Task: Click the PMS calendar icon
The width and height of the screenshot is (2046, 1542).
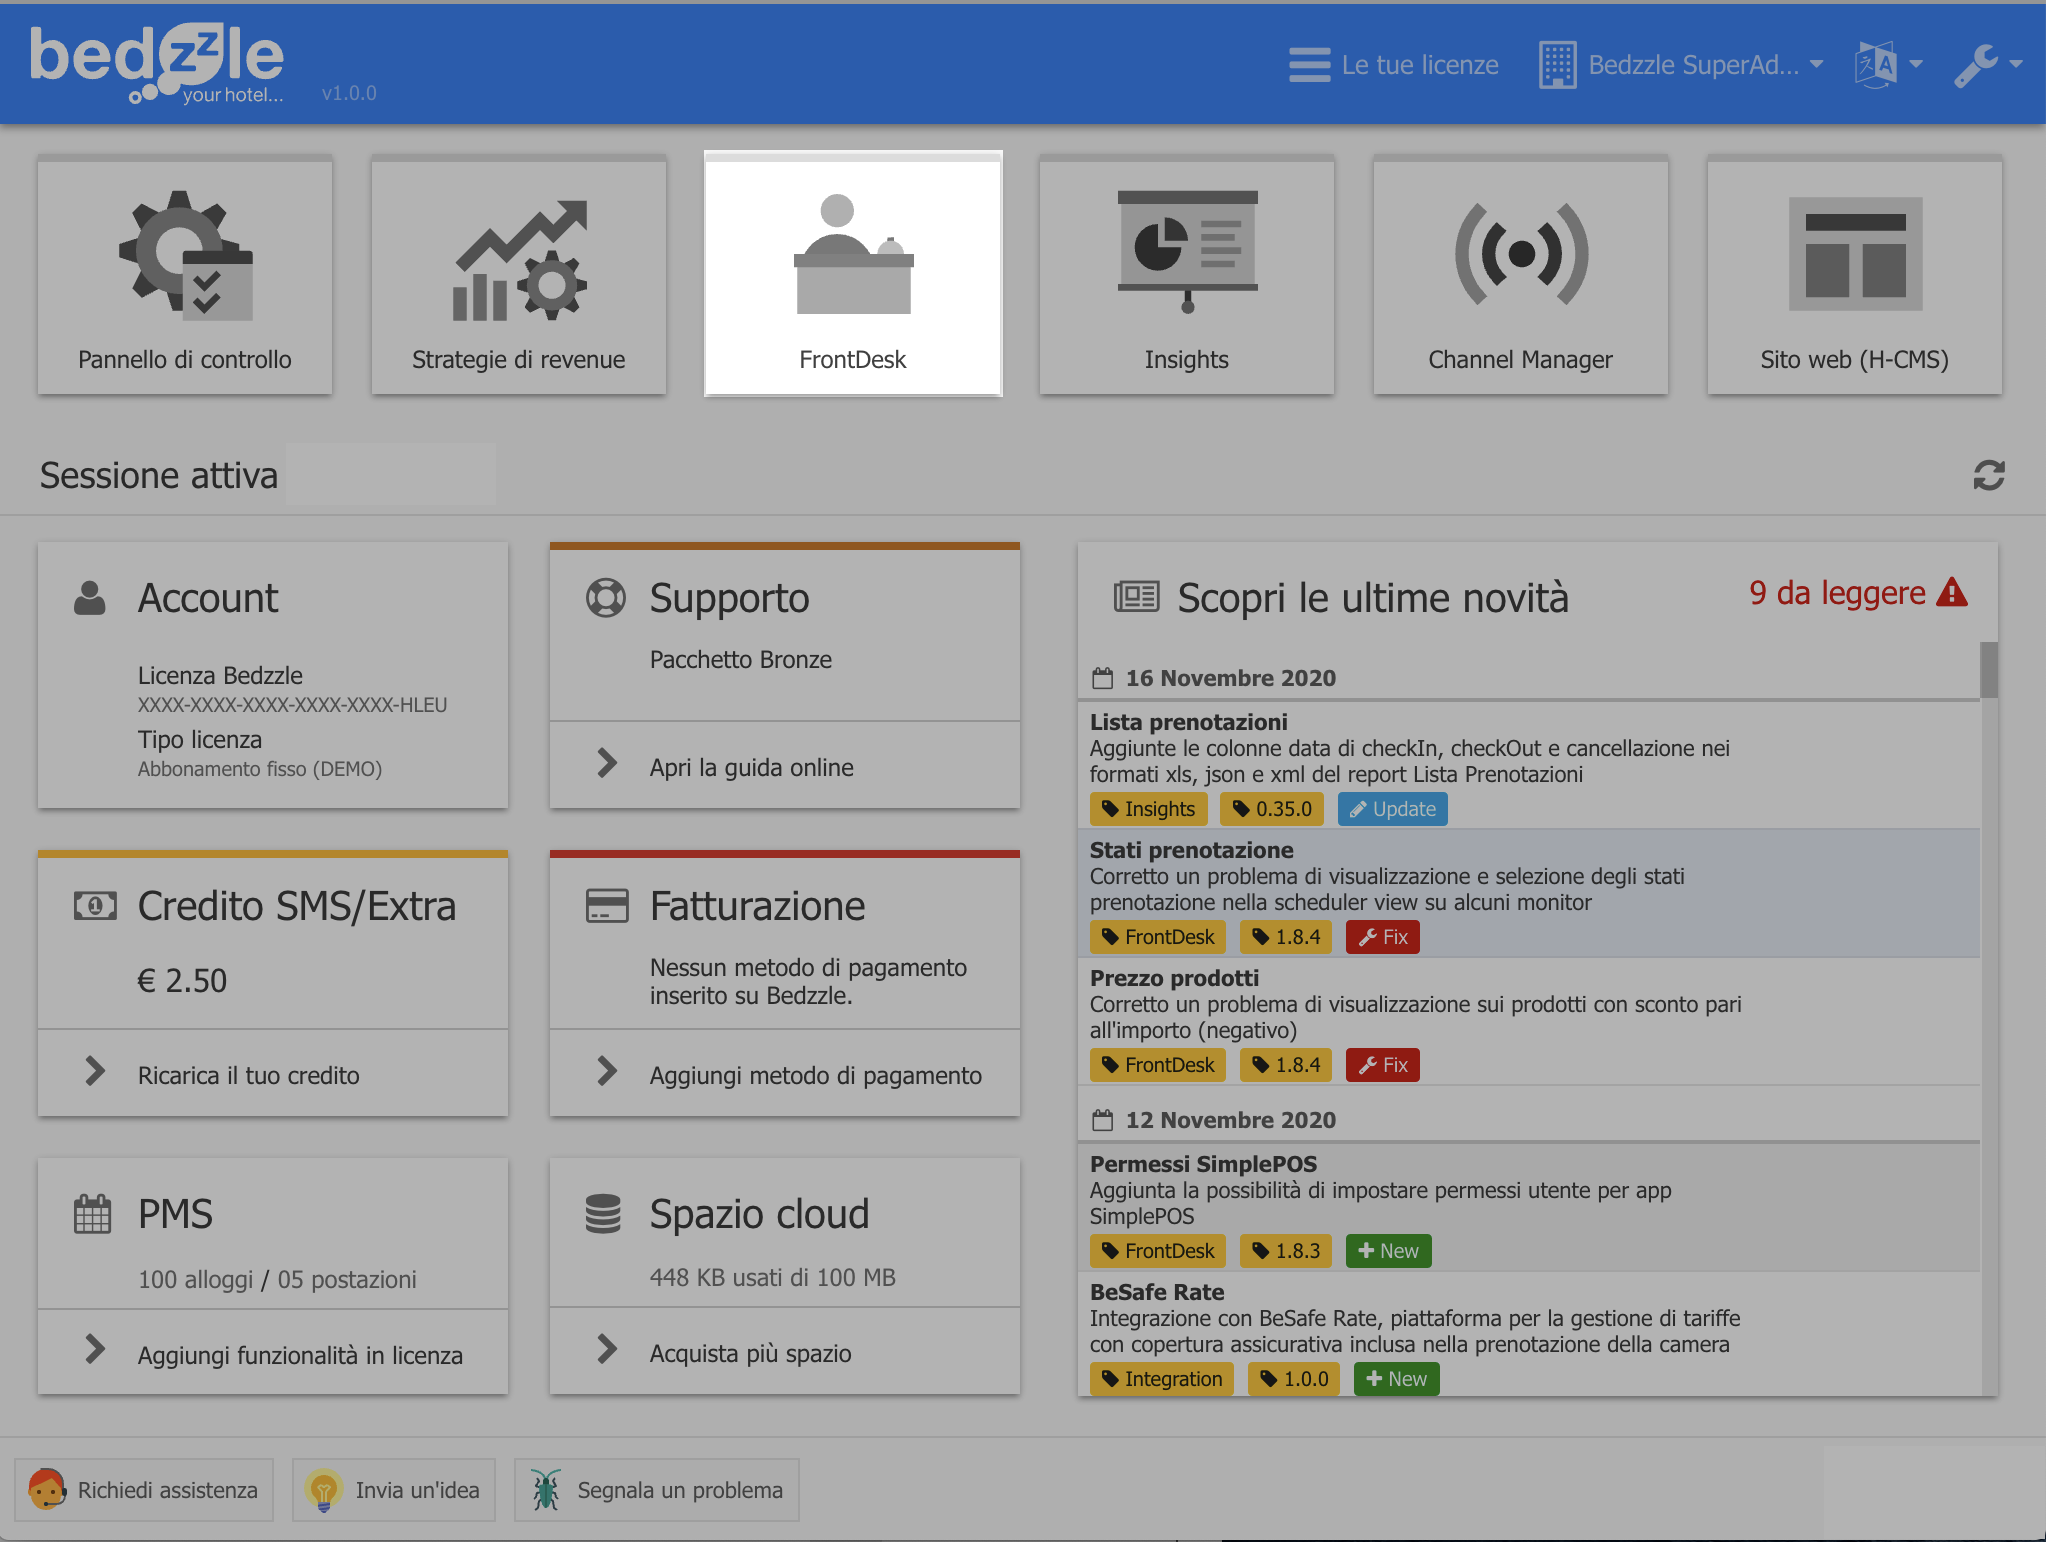Action: [x=93, y=1214]
